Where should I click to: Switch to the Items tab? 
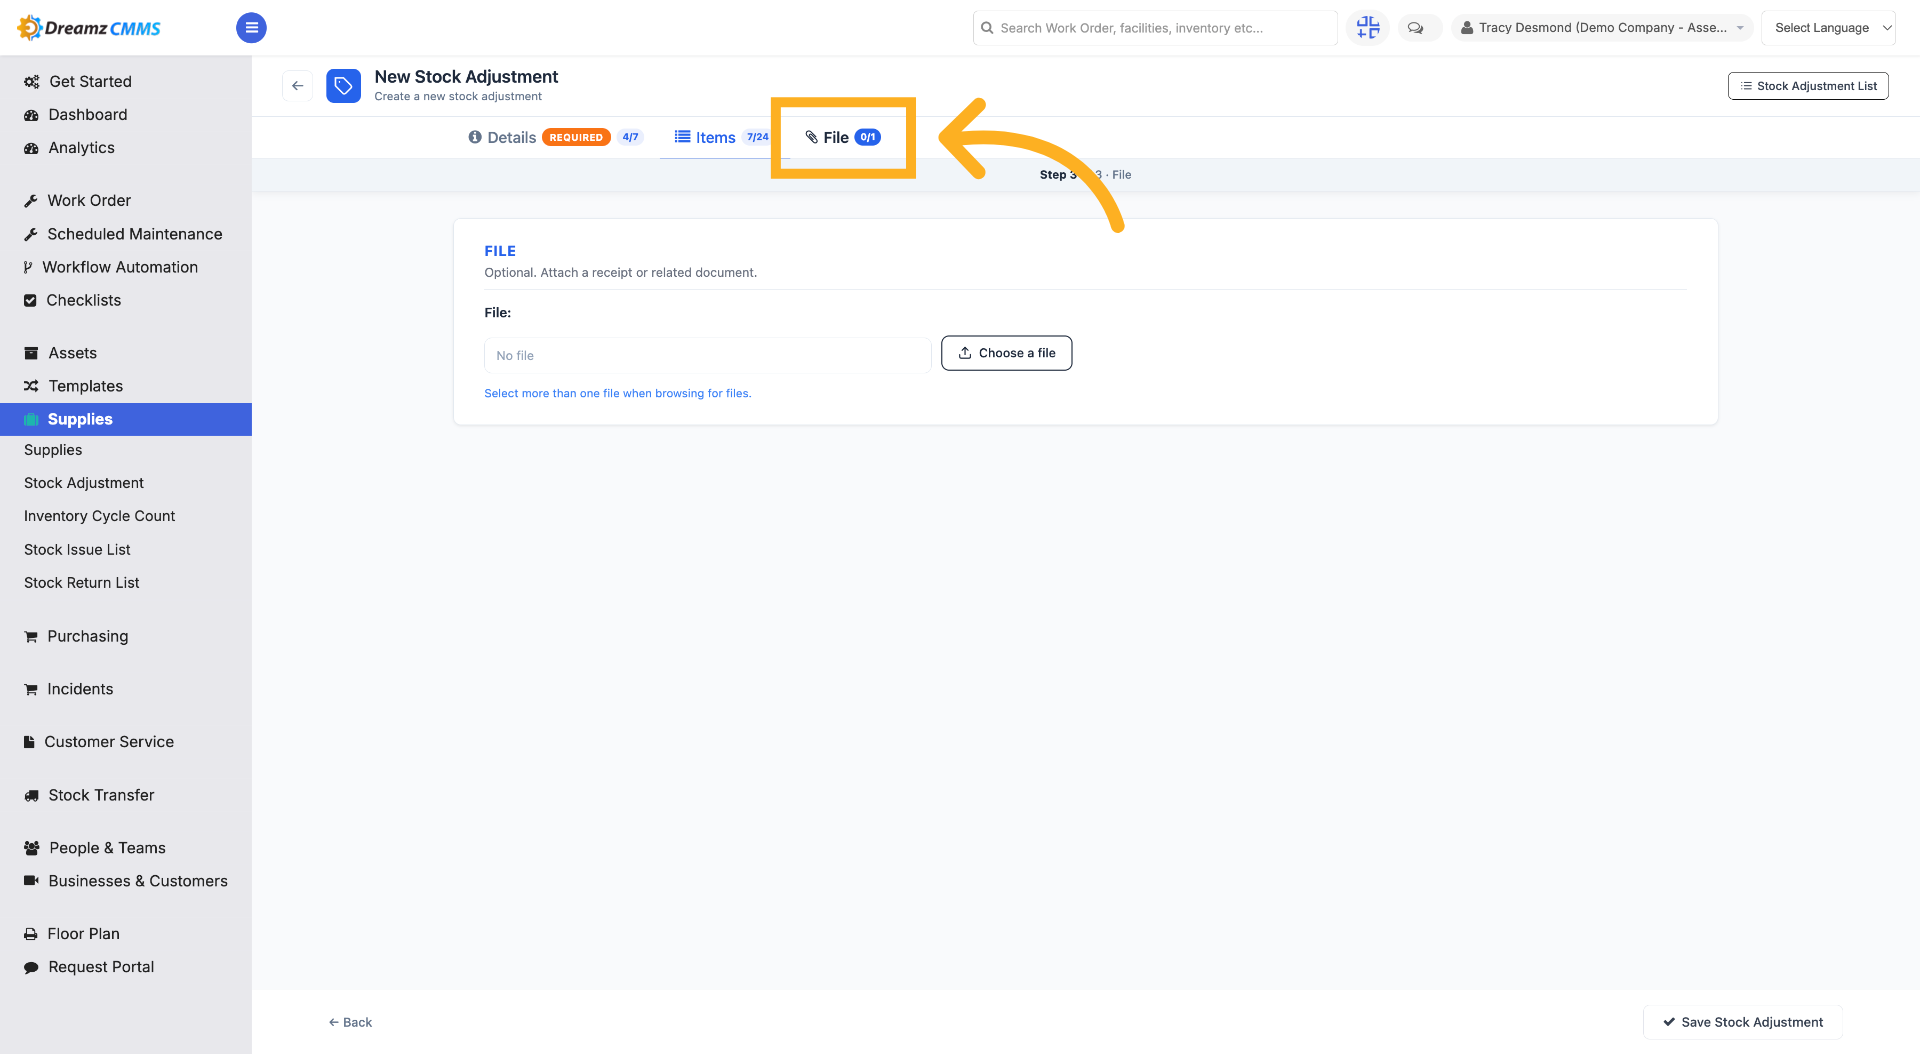tap(721, 137)
